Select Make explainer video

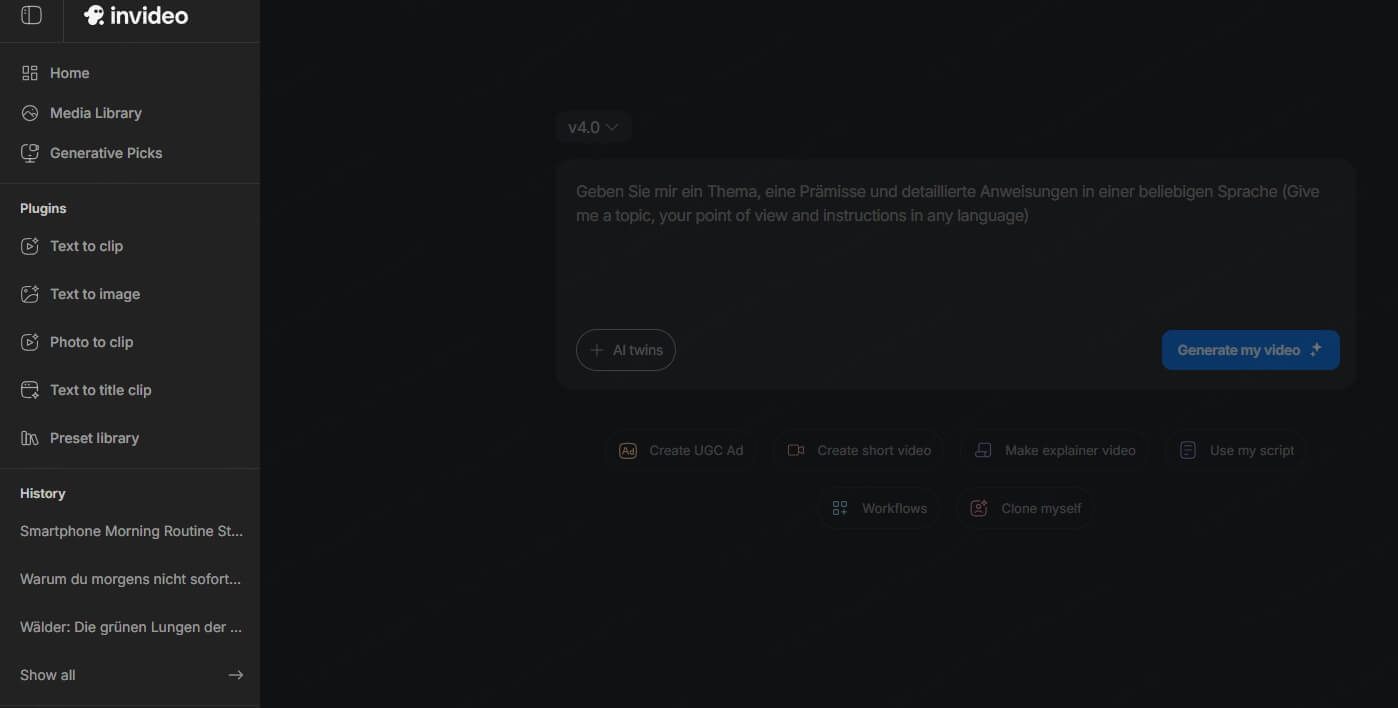1056,450
